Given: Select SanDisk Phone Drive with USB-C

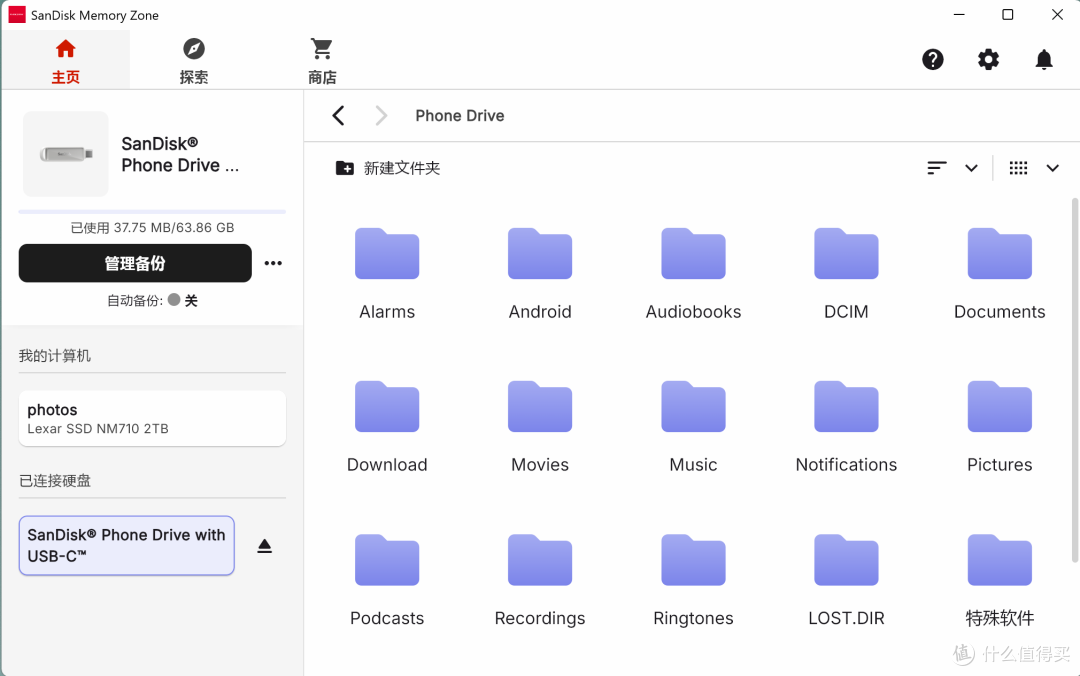Looking at the screenshot, I should [127, 545].
